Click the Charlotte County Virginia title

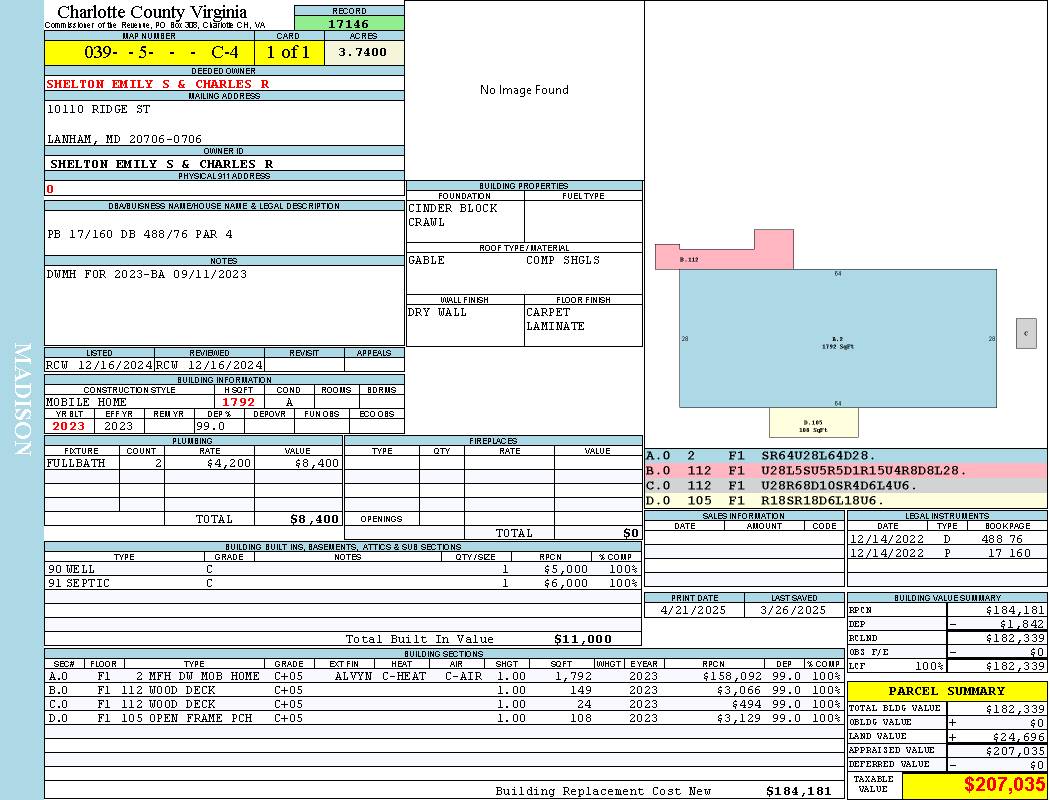coord(152,12)
